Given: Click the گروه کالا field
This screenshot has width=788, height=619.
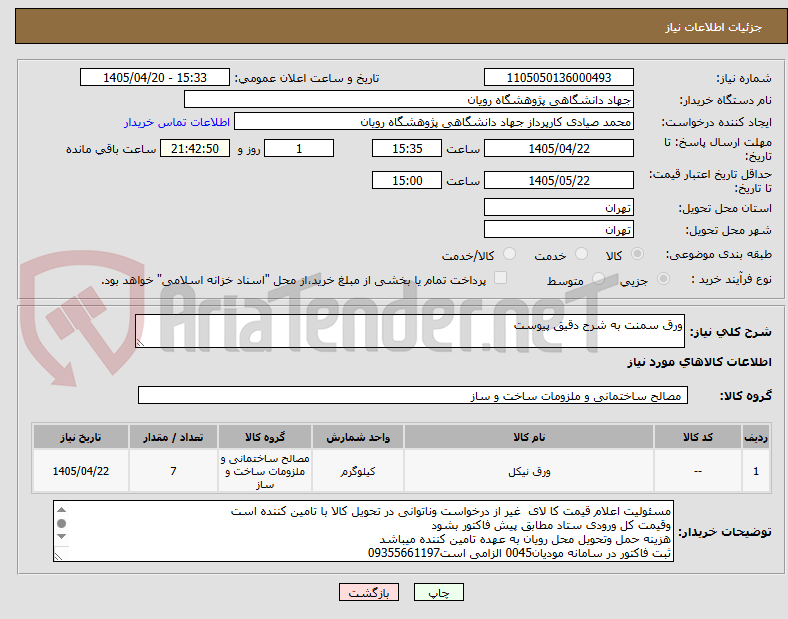Looking at the screenshot, I should coord(413,395).
